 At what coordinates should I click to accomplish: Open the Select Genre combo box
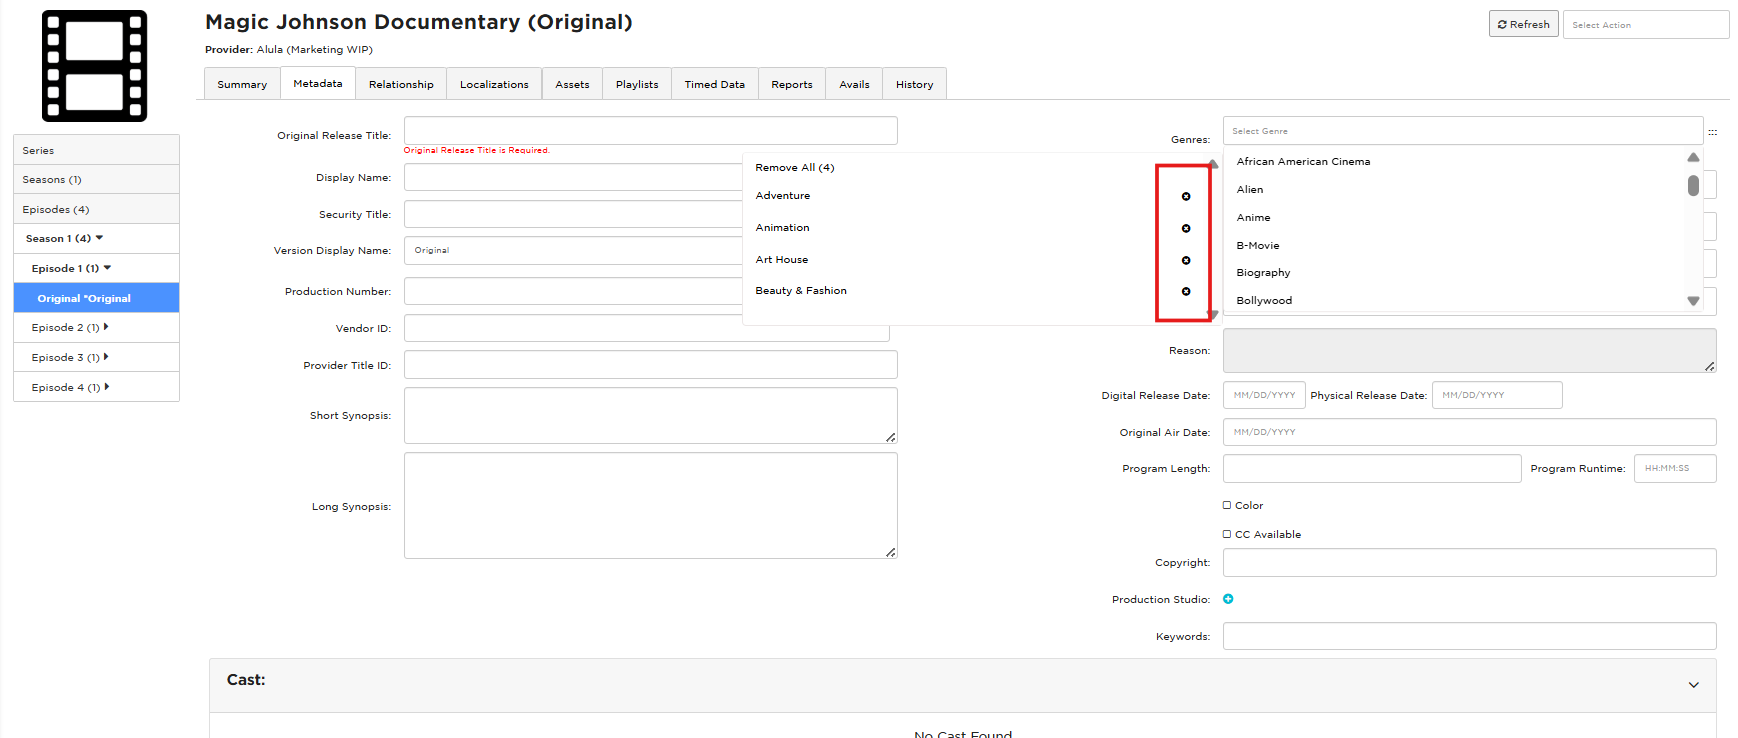(x=1463, y=131)
